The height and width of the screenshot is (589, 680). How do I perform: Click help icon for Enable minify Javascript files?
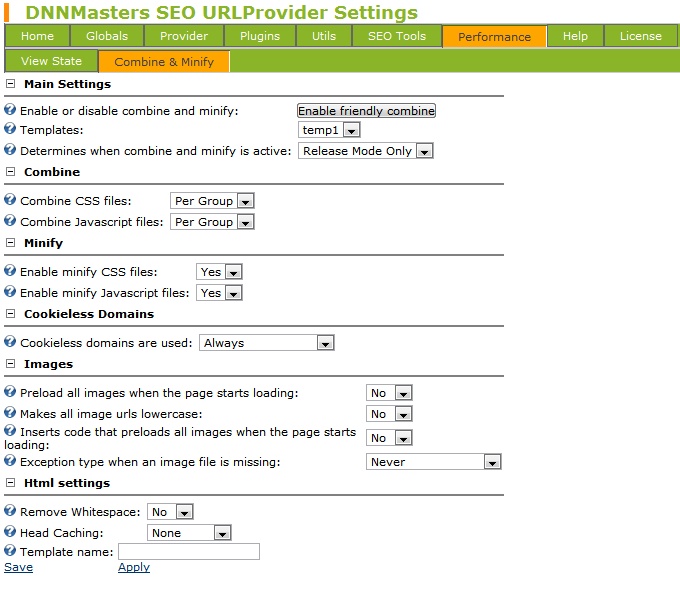pyautogui.click(x=10, y=291)
